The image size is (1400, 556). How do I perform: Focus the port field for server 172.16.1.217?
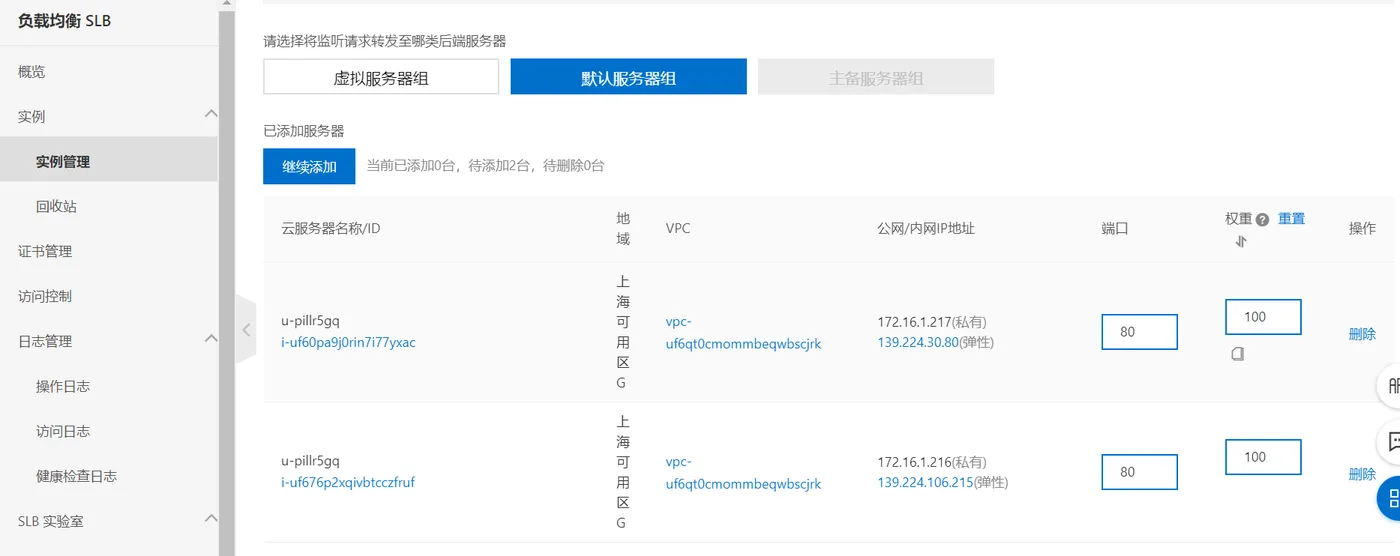(1139, 332)
